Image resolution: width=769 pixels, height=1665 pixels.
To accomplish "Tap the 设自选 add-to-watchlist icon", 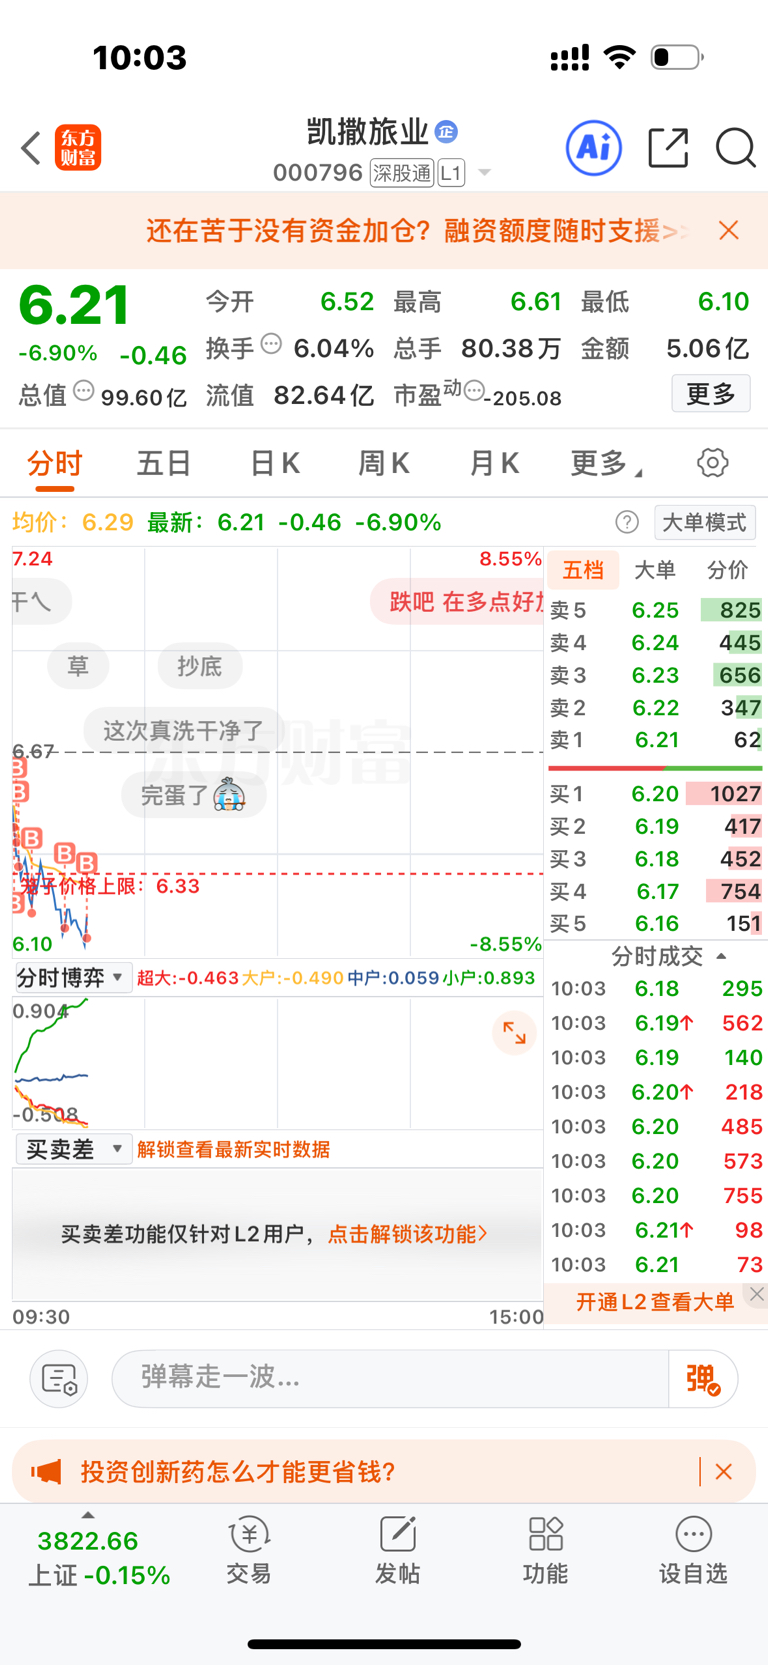I will tap(693, 1551).
